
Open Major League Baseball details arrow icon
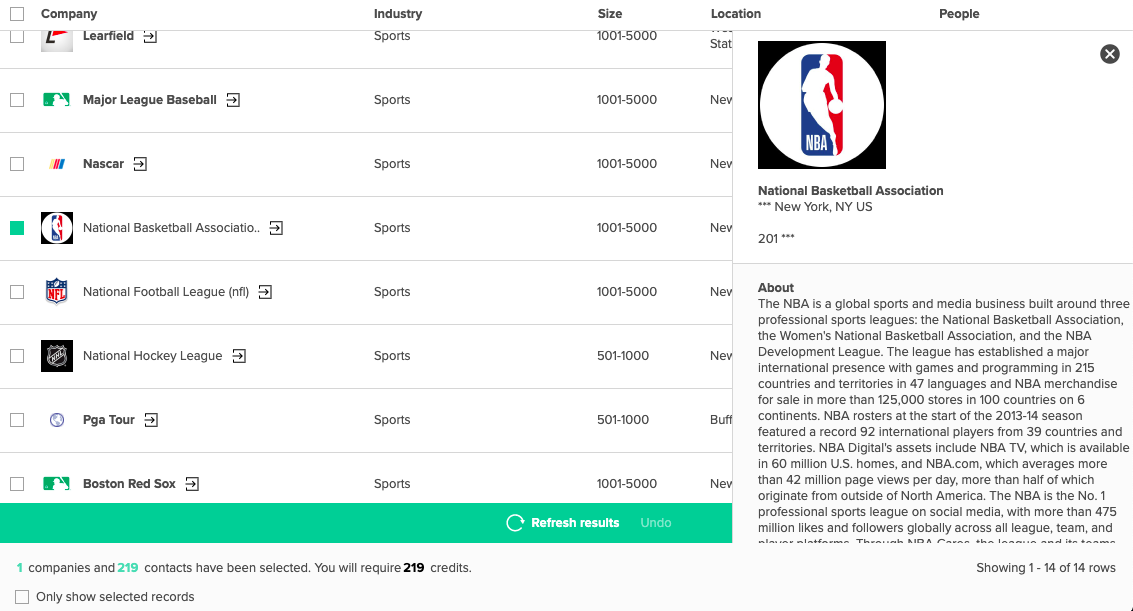[233, 100]
